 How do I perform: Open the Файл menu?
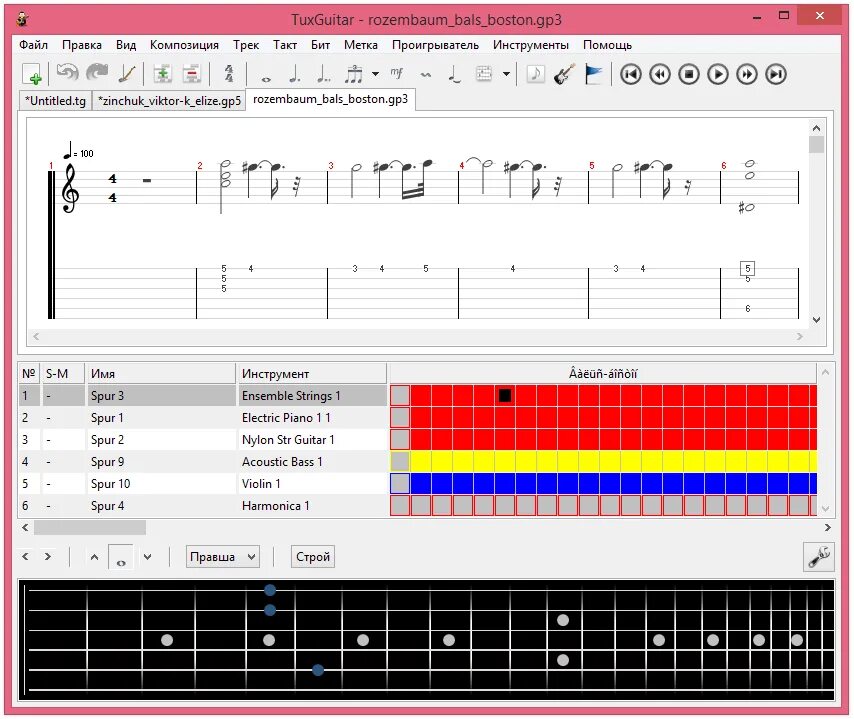(x=33, y=45)
